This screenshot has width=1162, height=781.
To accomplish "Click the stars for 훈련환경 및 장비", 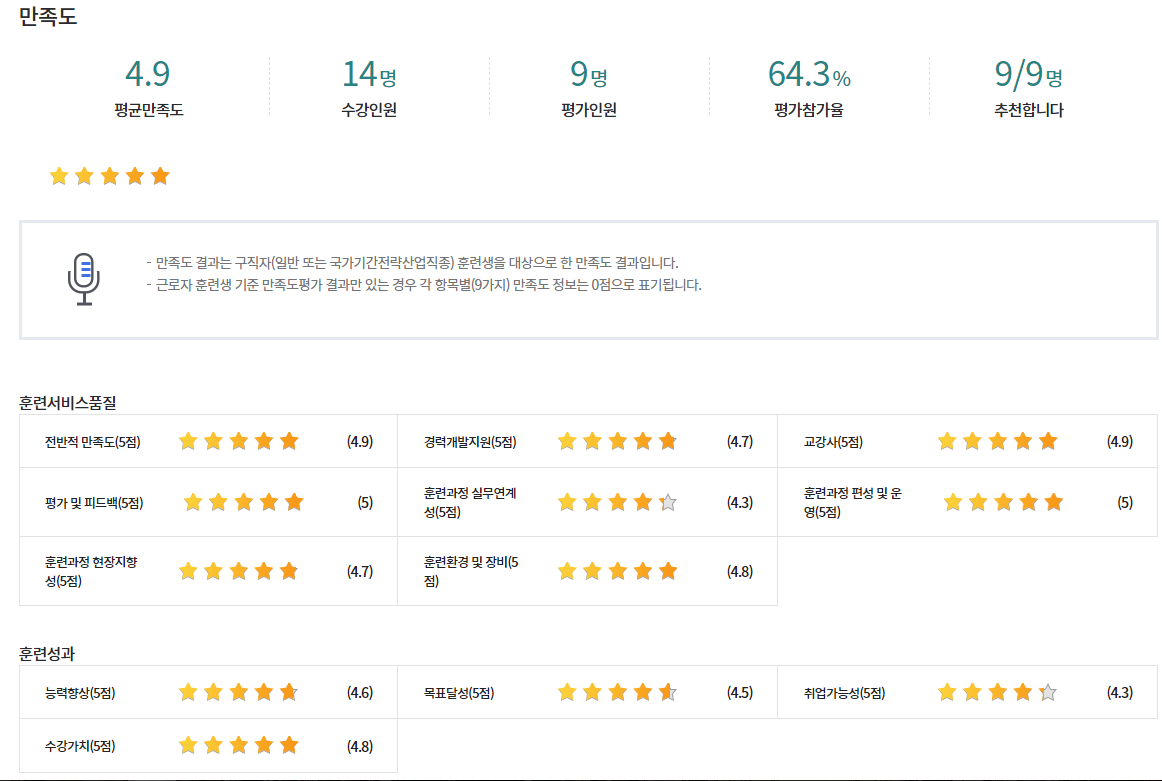I will coord(617,571).
